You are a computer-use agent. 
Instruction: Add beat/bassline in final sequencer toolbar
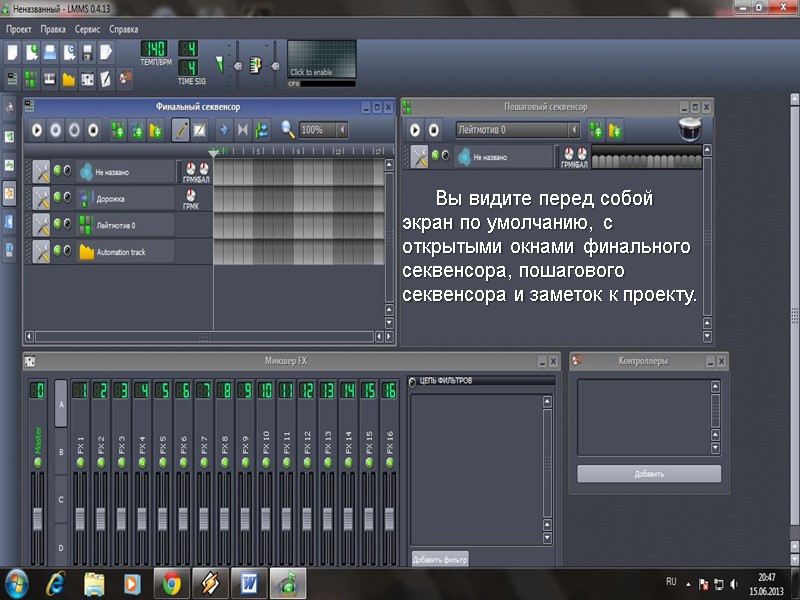[118, 130]
